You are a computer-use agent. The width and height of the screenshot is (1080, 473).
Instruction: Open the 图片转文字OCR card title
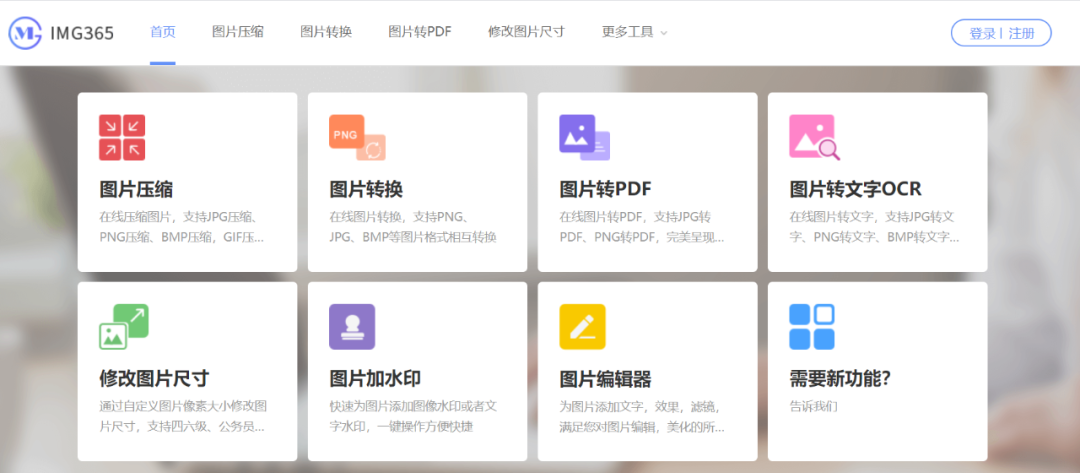click(855, 189)
